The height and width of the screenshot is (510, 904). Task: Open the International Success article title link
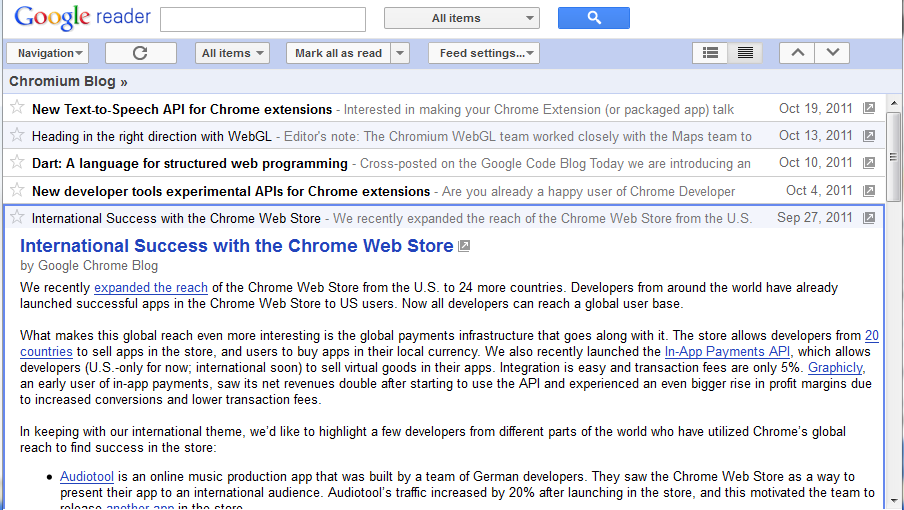pyautogui.click(x=236, y=246)
